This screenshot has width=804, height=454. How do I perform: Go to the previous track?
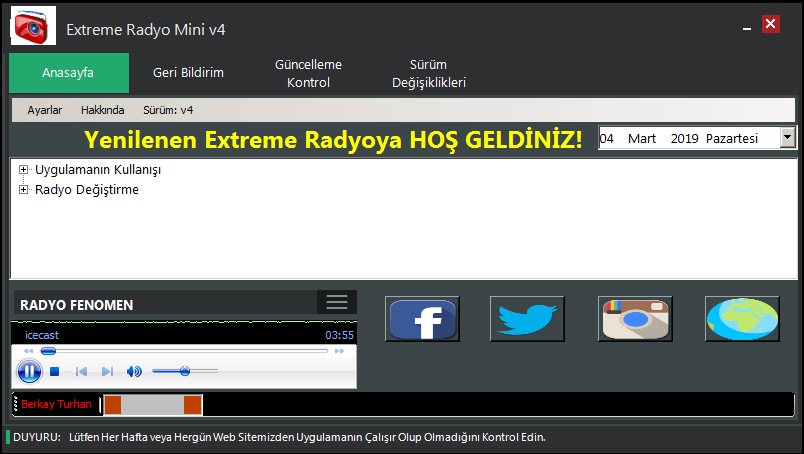point(81,371)
